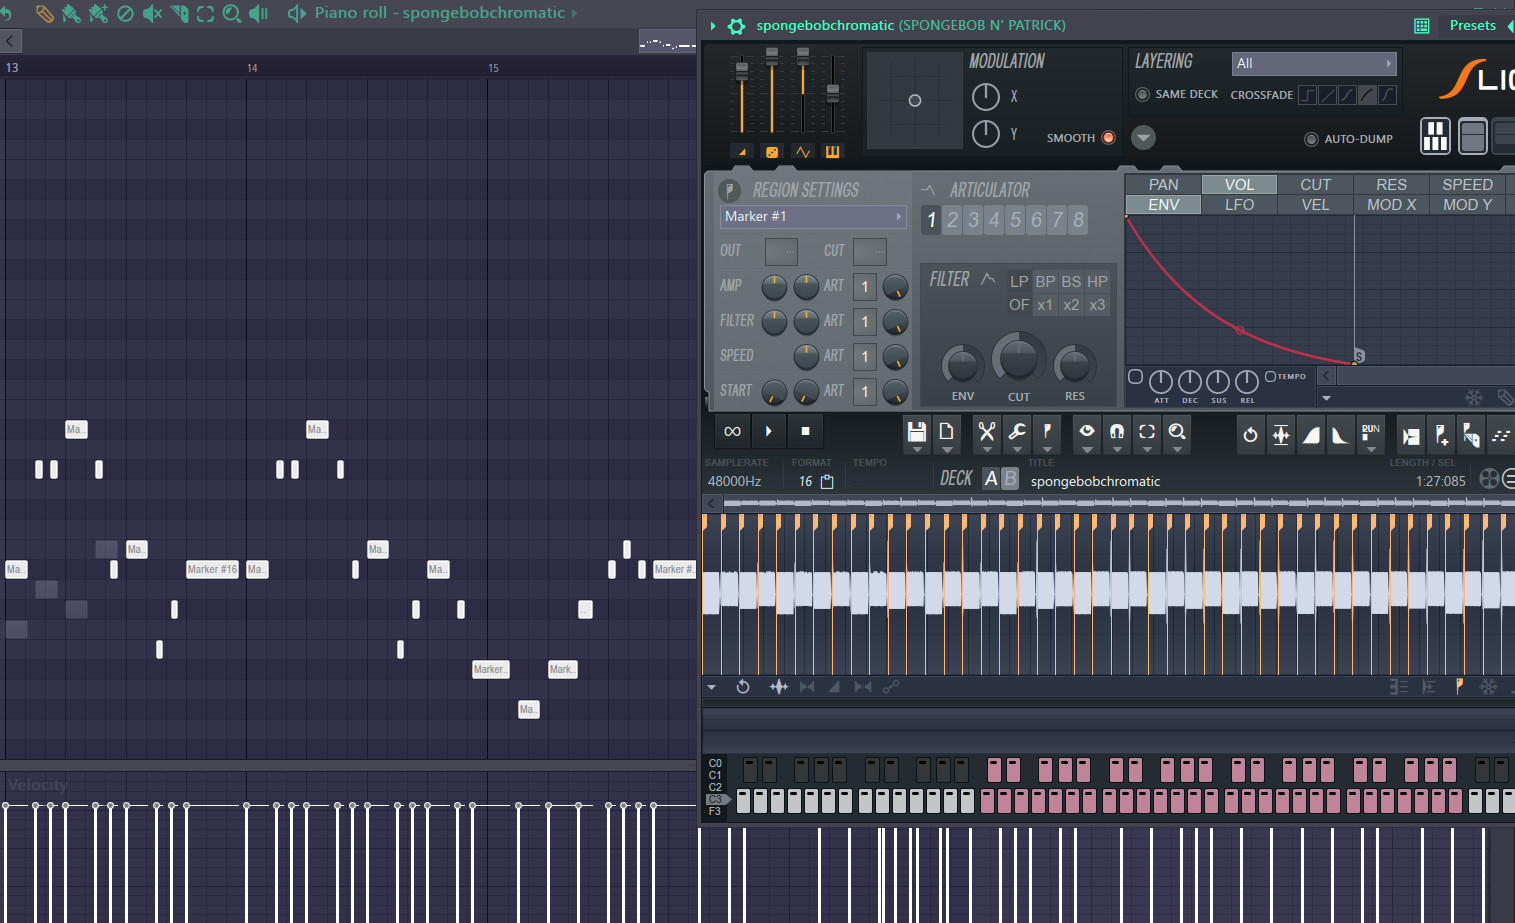Click the round down-arrow button below Layering
The image size is (1515, 923).
click(1143, 138)
